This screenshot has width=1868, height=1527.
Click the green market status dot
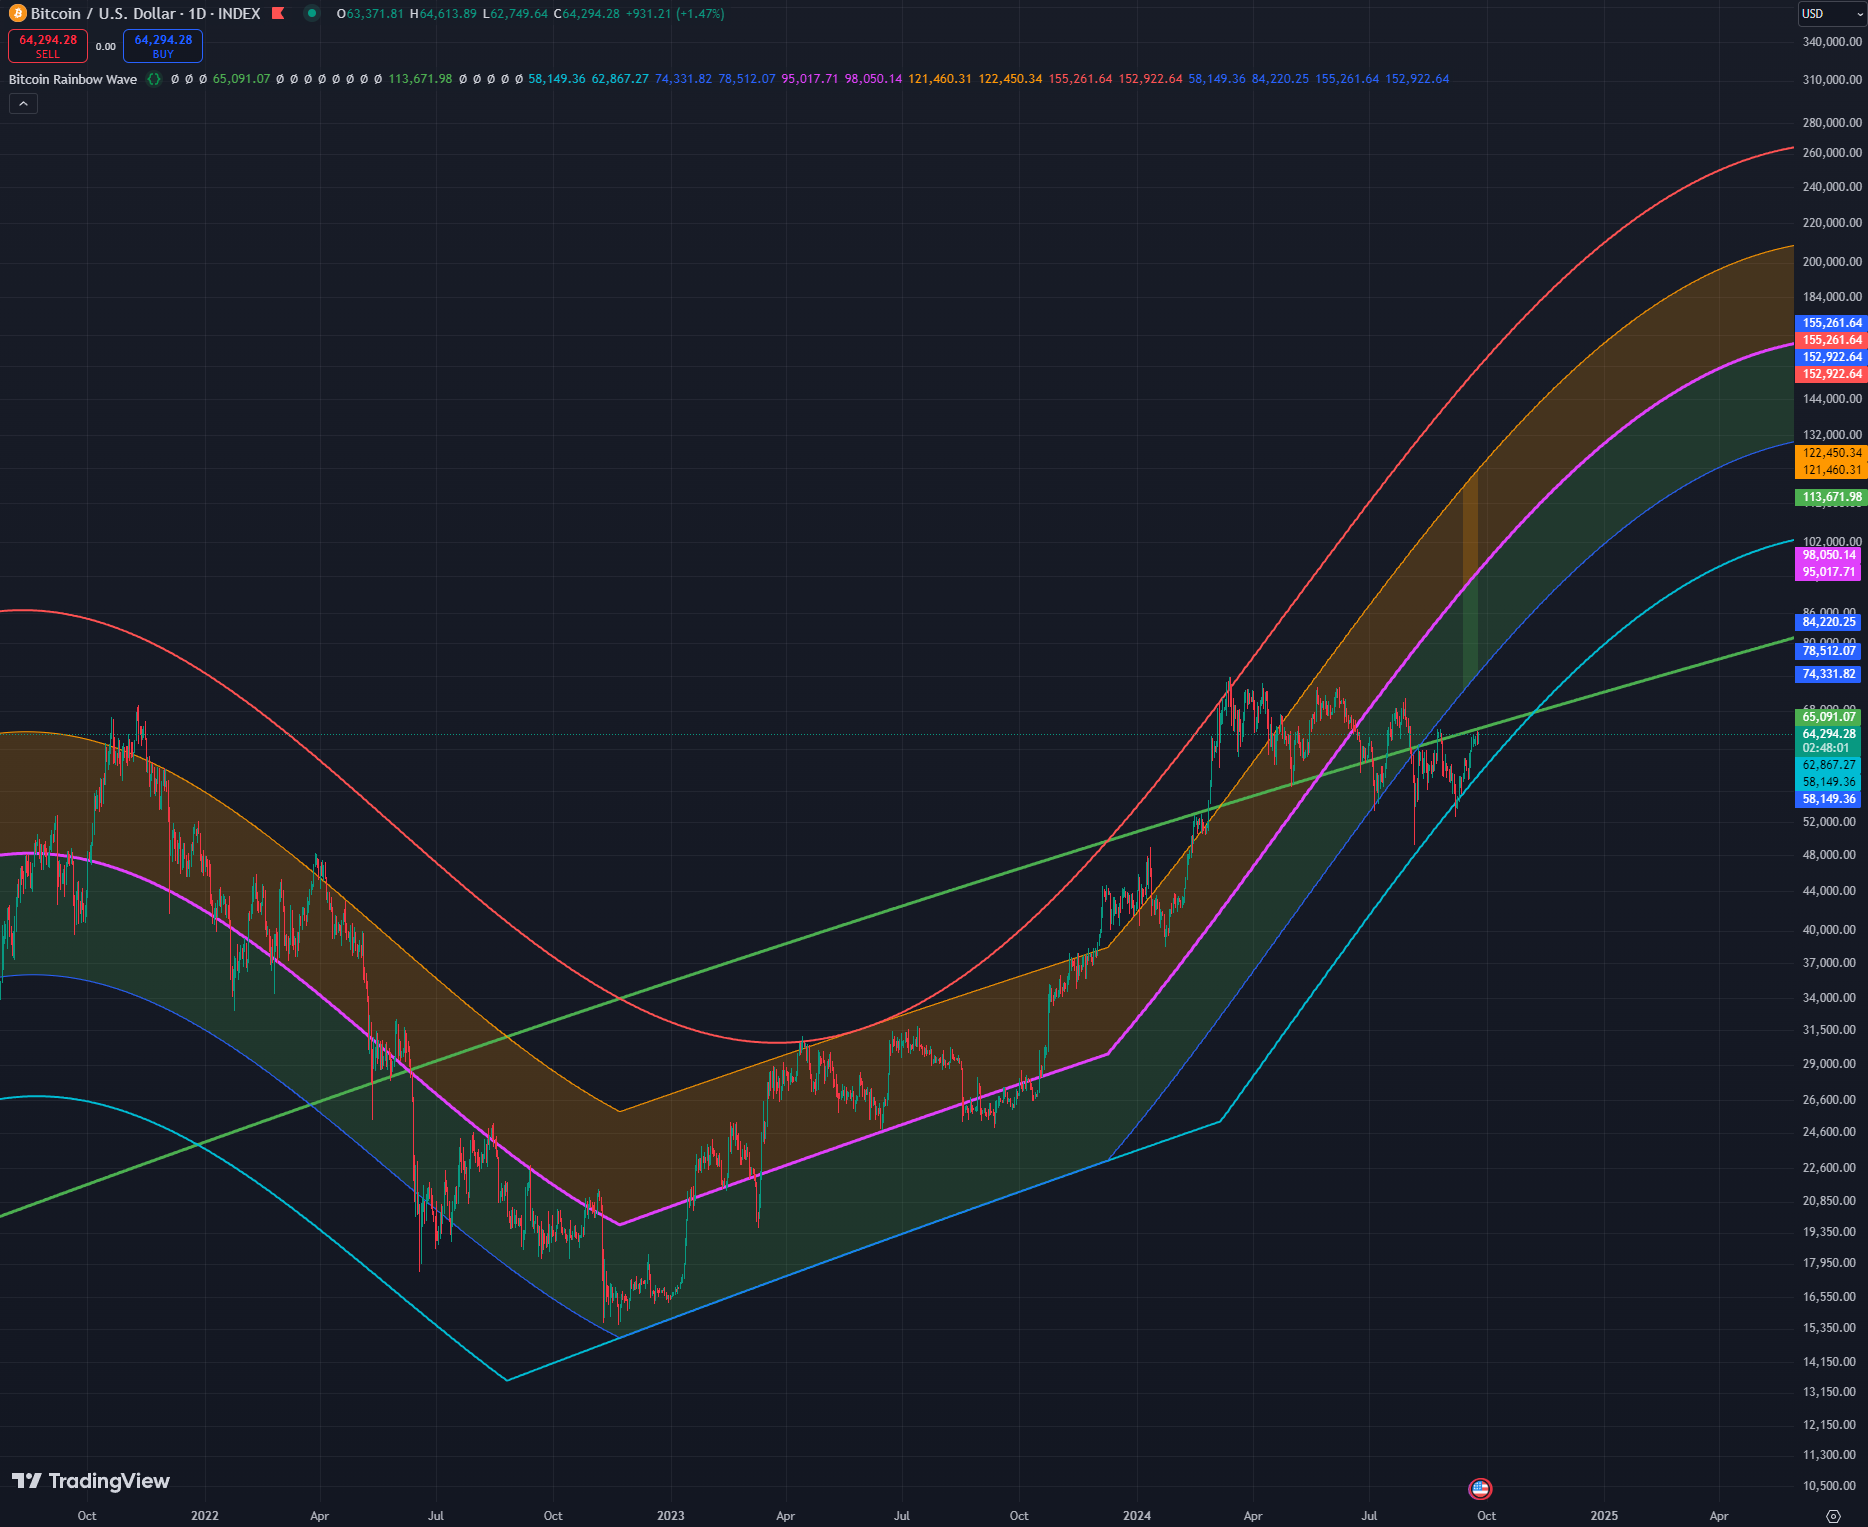(312, 14)
